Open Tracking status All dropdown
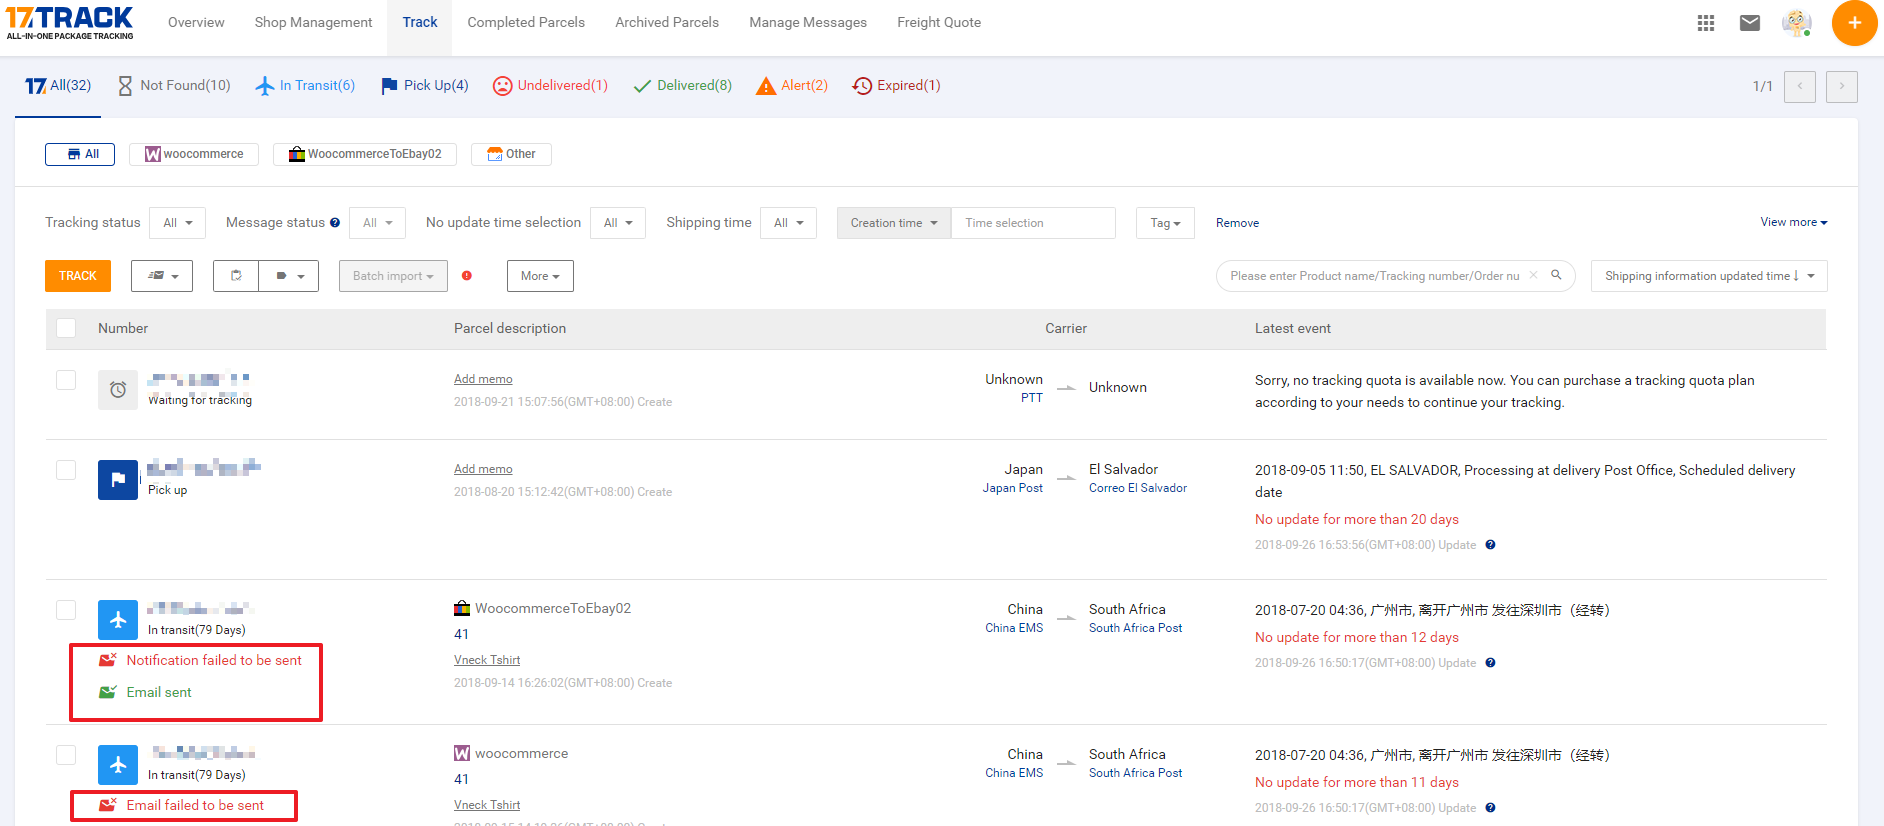 coord(177,223)
